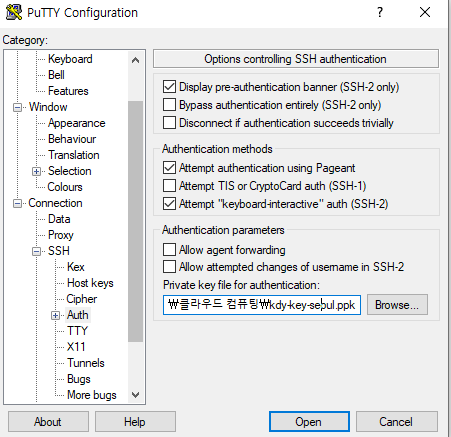The width and height of the screenshot is (451, 437).
Task: Toggle Attempt authentication using Pageant
Action: [x=169, y=168]
